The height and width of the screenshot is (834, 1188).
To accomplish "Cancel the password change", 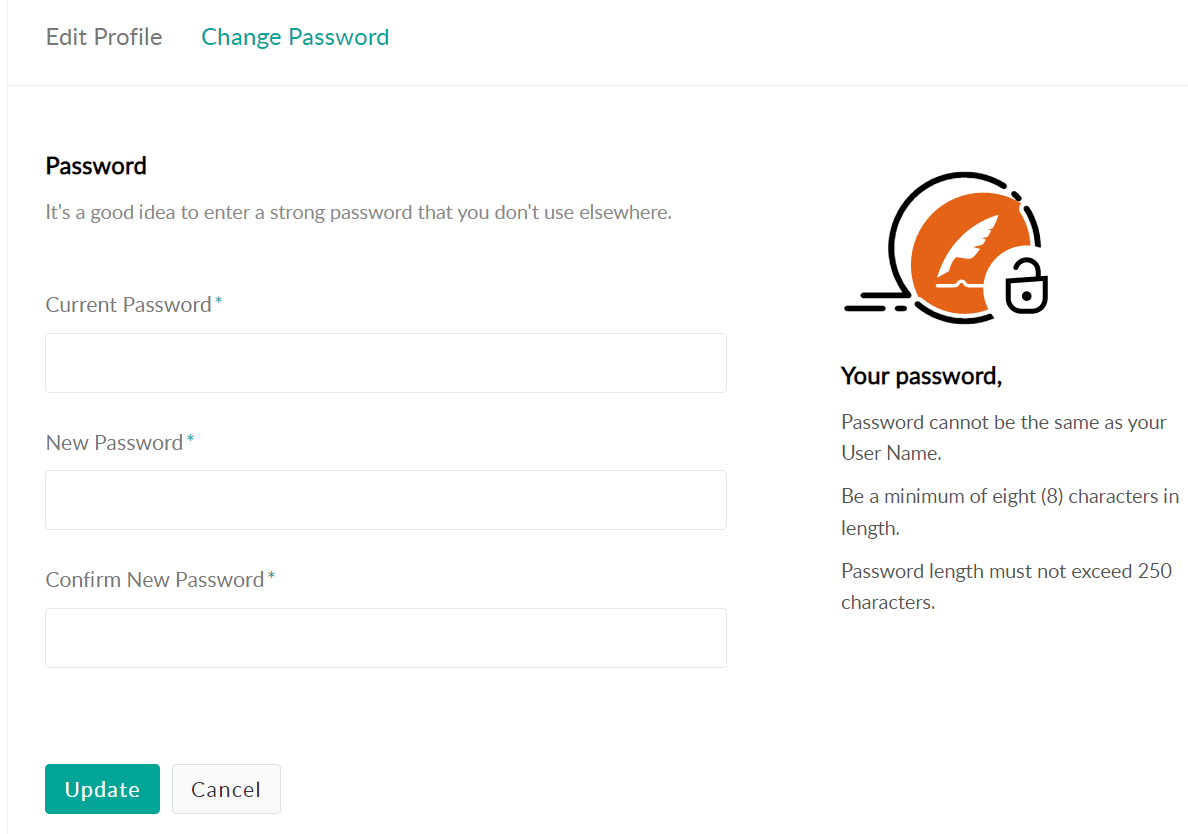I will [226, 789].
